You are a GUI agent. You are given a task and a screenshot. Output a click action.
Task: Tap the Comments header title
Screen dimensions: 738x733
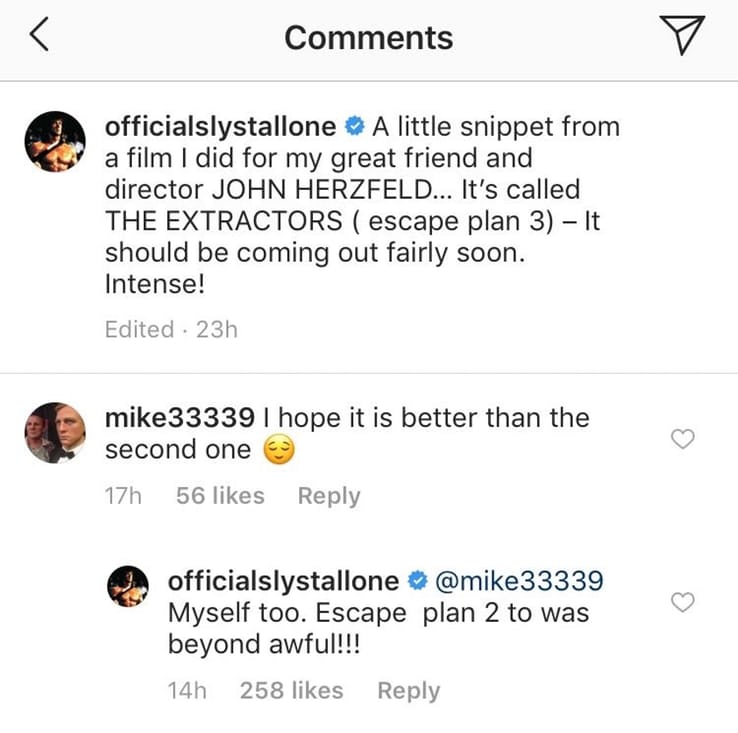coord(368,38)
